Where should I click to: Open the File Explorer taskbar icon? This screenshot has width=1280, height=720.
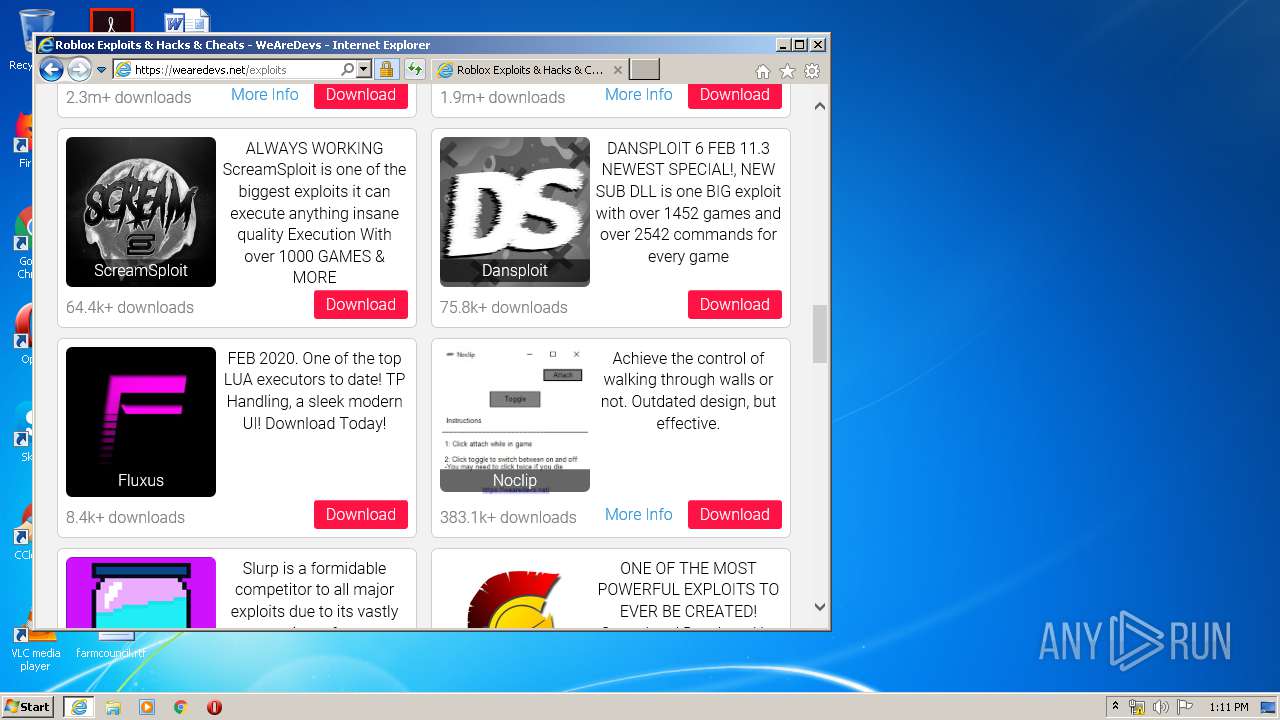coord(113,707)
